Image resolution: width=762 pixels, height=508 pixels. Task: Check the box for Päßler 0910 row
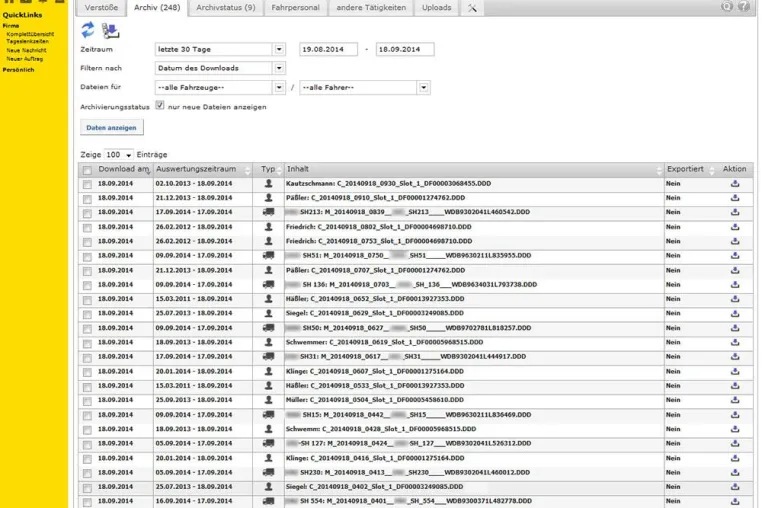pos(87,199)
